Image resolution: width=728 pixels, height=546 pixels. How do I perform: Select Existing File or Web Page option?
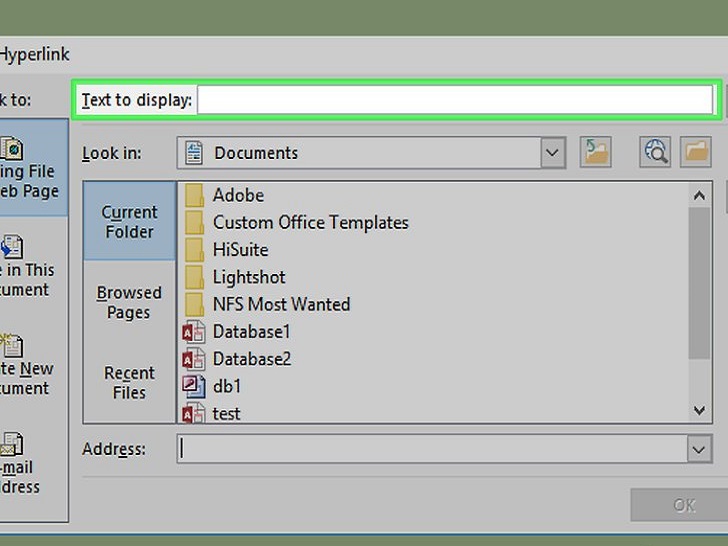click(32, 168)
